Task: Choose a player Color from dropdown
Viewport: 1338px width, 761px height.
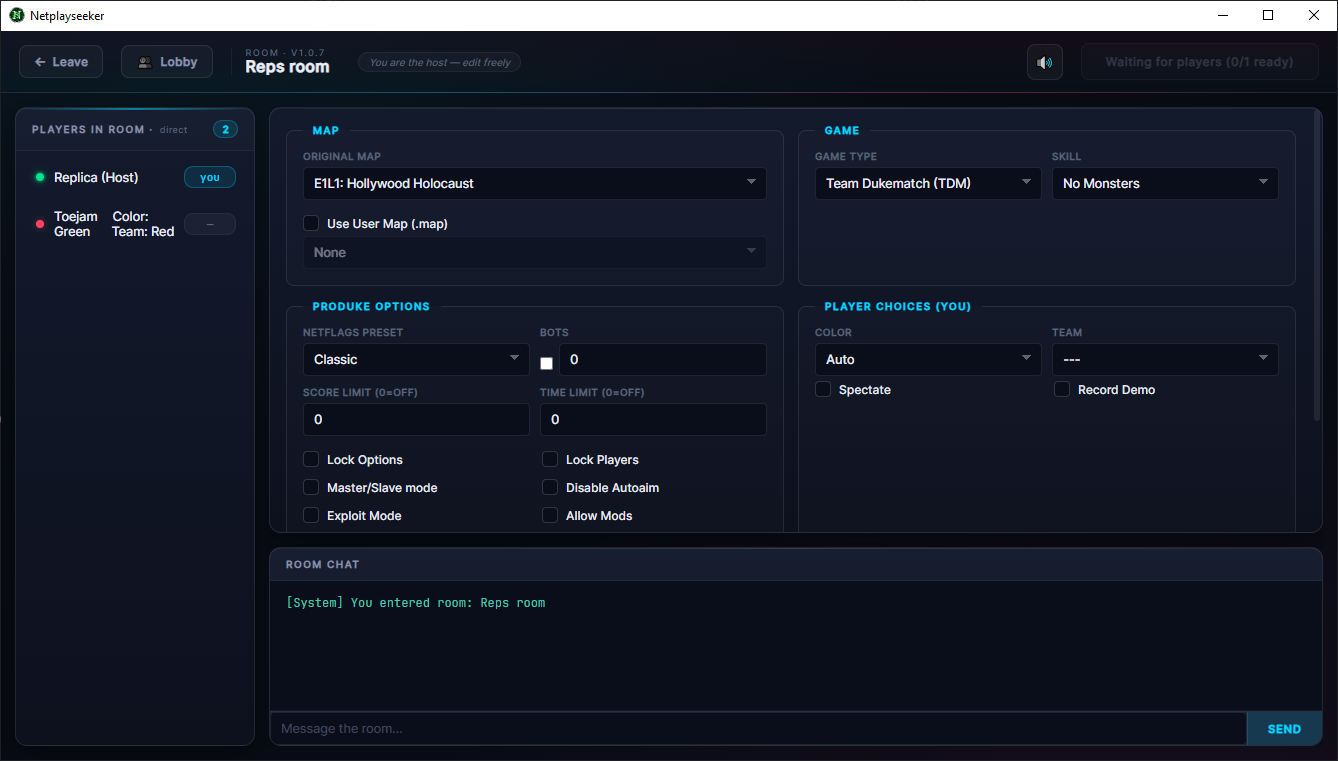Action: 928,360
